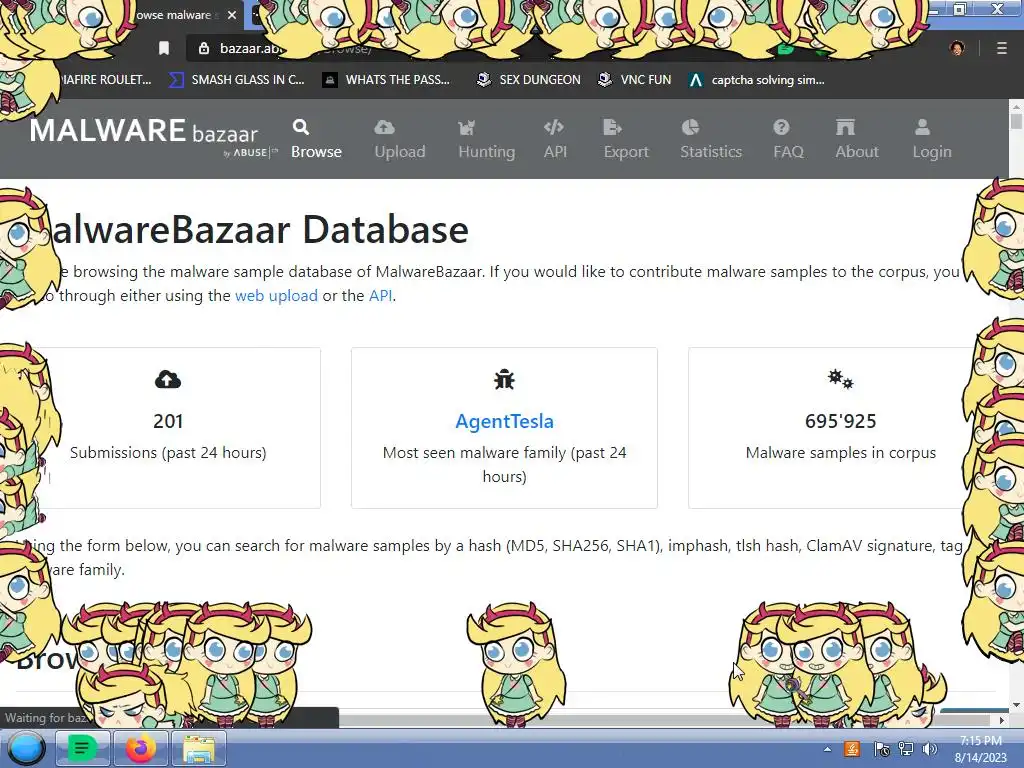This screenshot has height=768, width=1024.
Task: Click the Login nav item
Action: tap(932, 139)
